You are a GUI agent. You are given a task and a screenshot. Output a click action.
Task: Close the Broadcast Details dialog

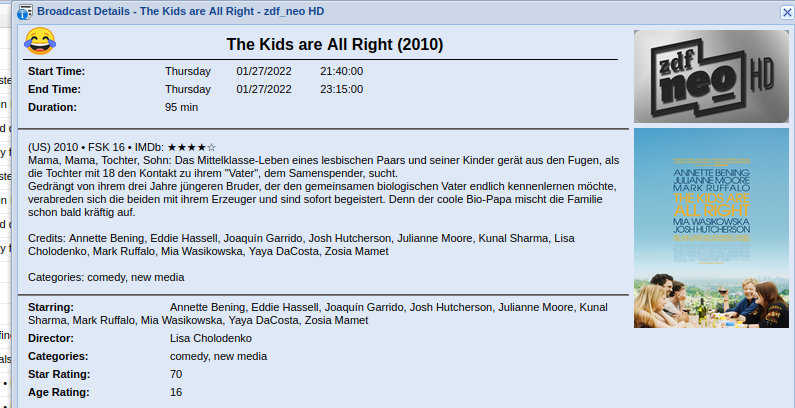(x=787, y=13)
